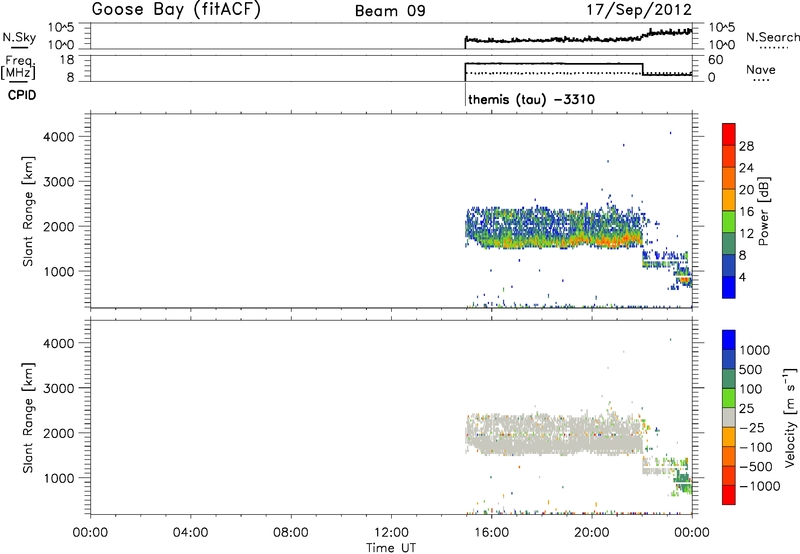This screenshot has width=800, height=554.
Task: Click the gray band of Velocity colorbar
Action: tap(729, 418)
